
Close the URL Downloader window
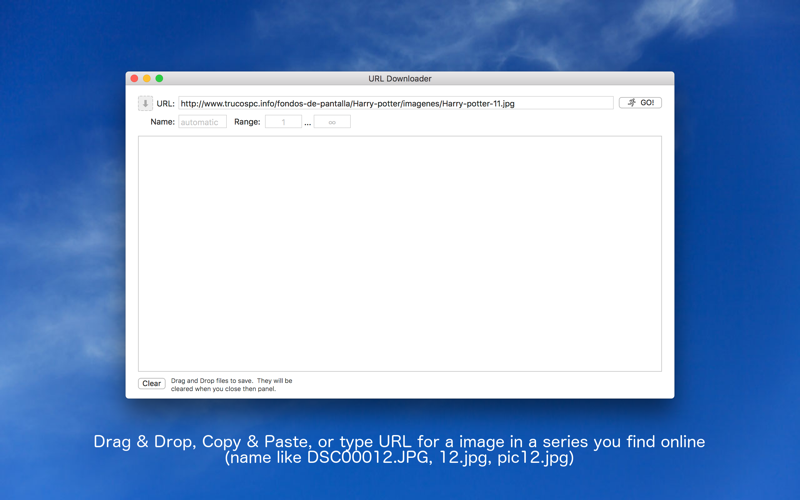[134, 79]
